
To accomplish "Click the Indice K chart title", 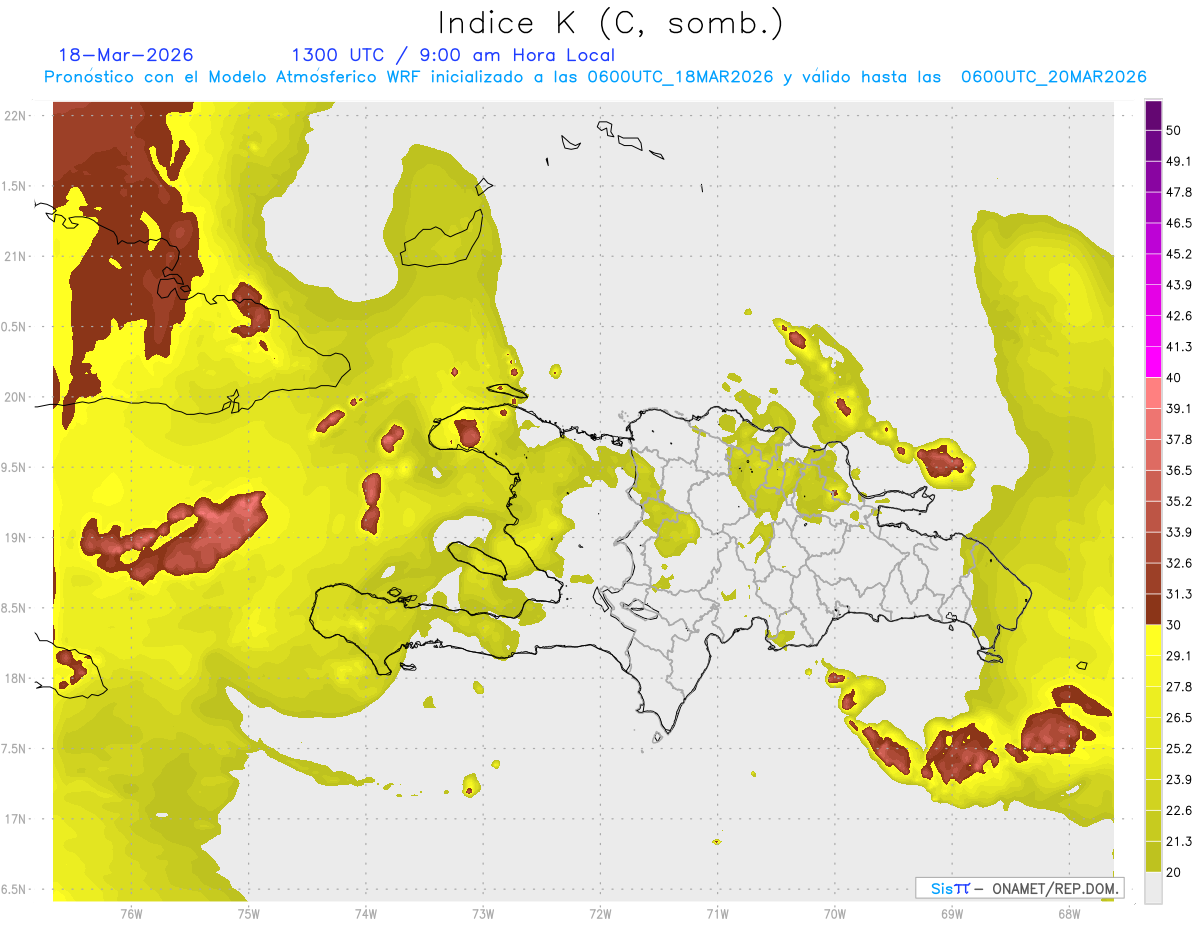I will pos(611,24).
